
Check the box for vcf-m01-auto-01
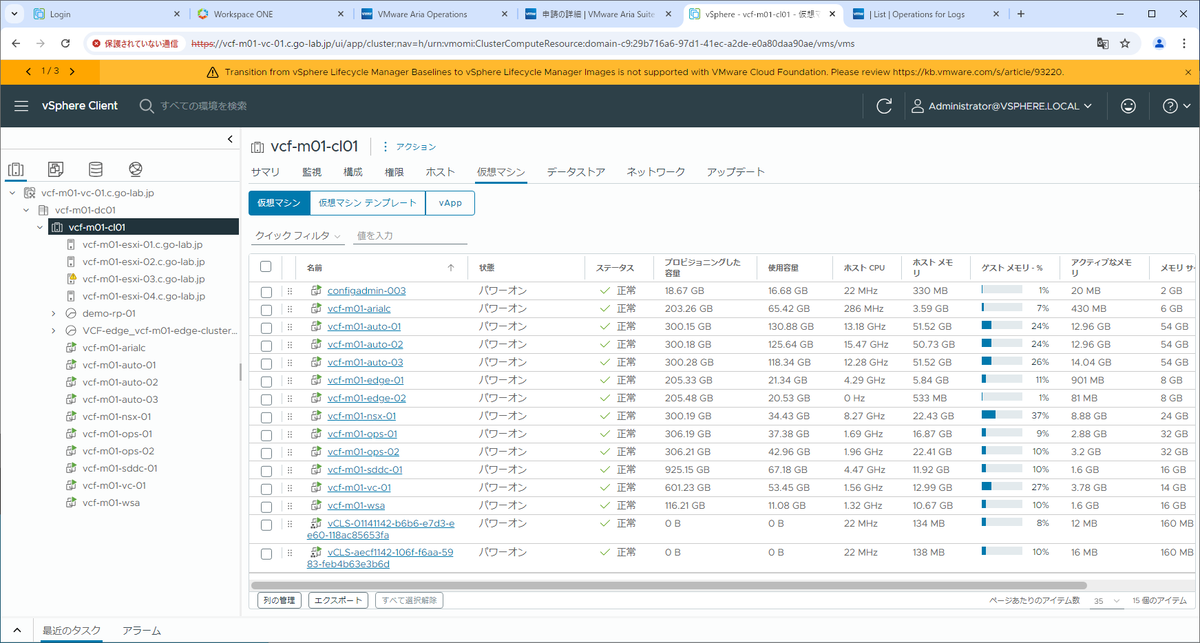[266, 327]
